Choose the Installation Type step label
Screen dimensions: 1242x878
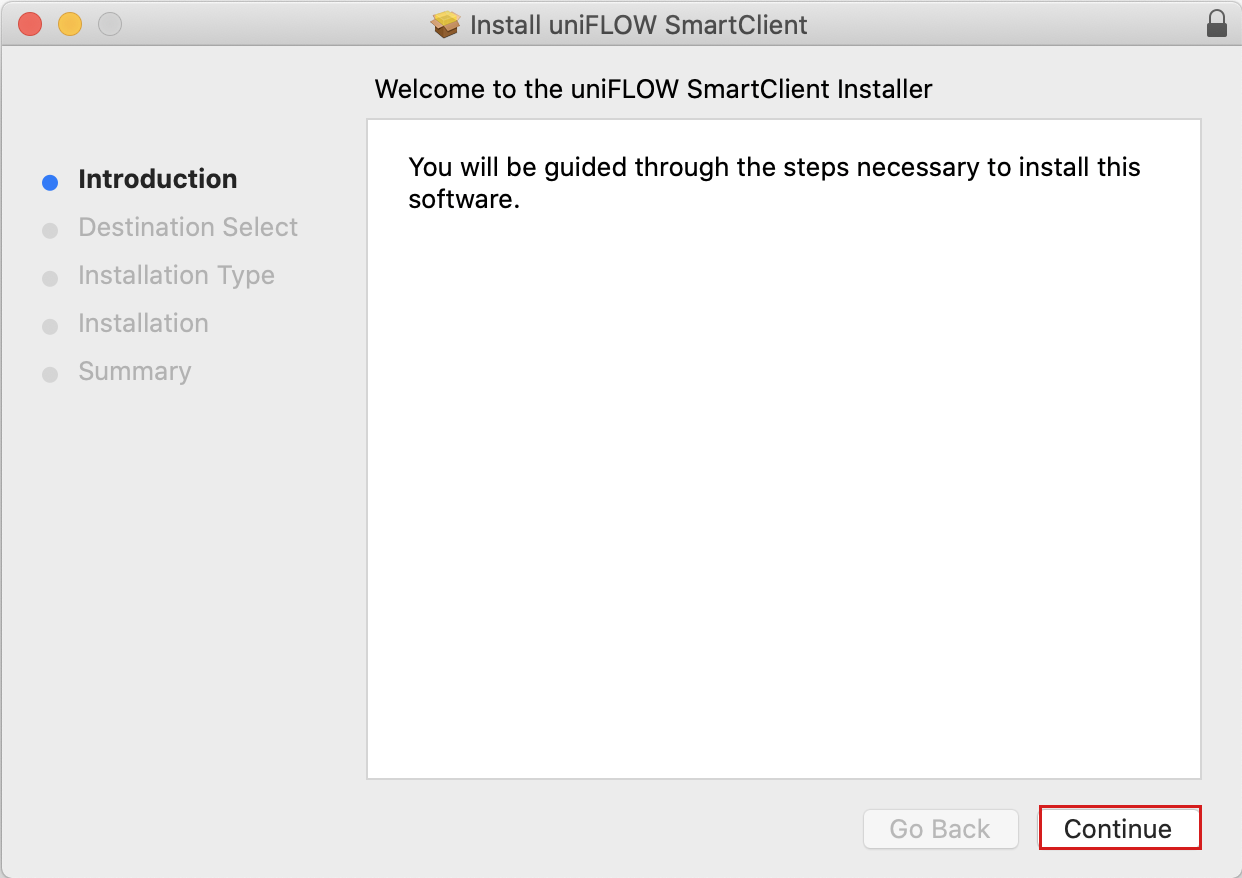tap(176, 275)
